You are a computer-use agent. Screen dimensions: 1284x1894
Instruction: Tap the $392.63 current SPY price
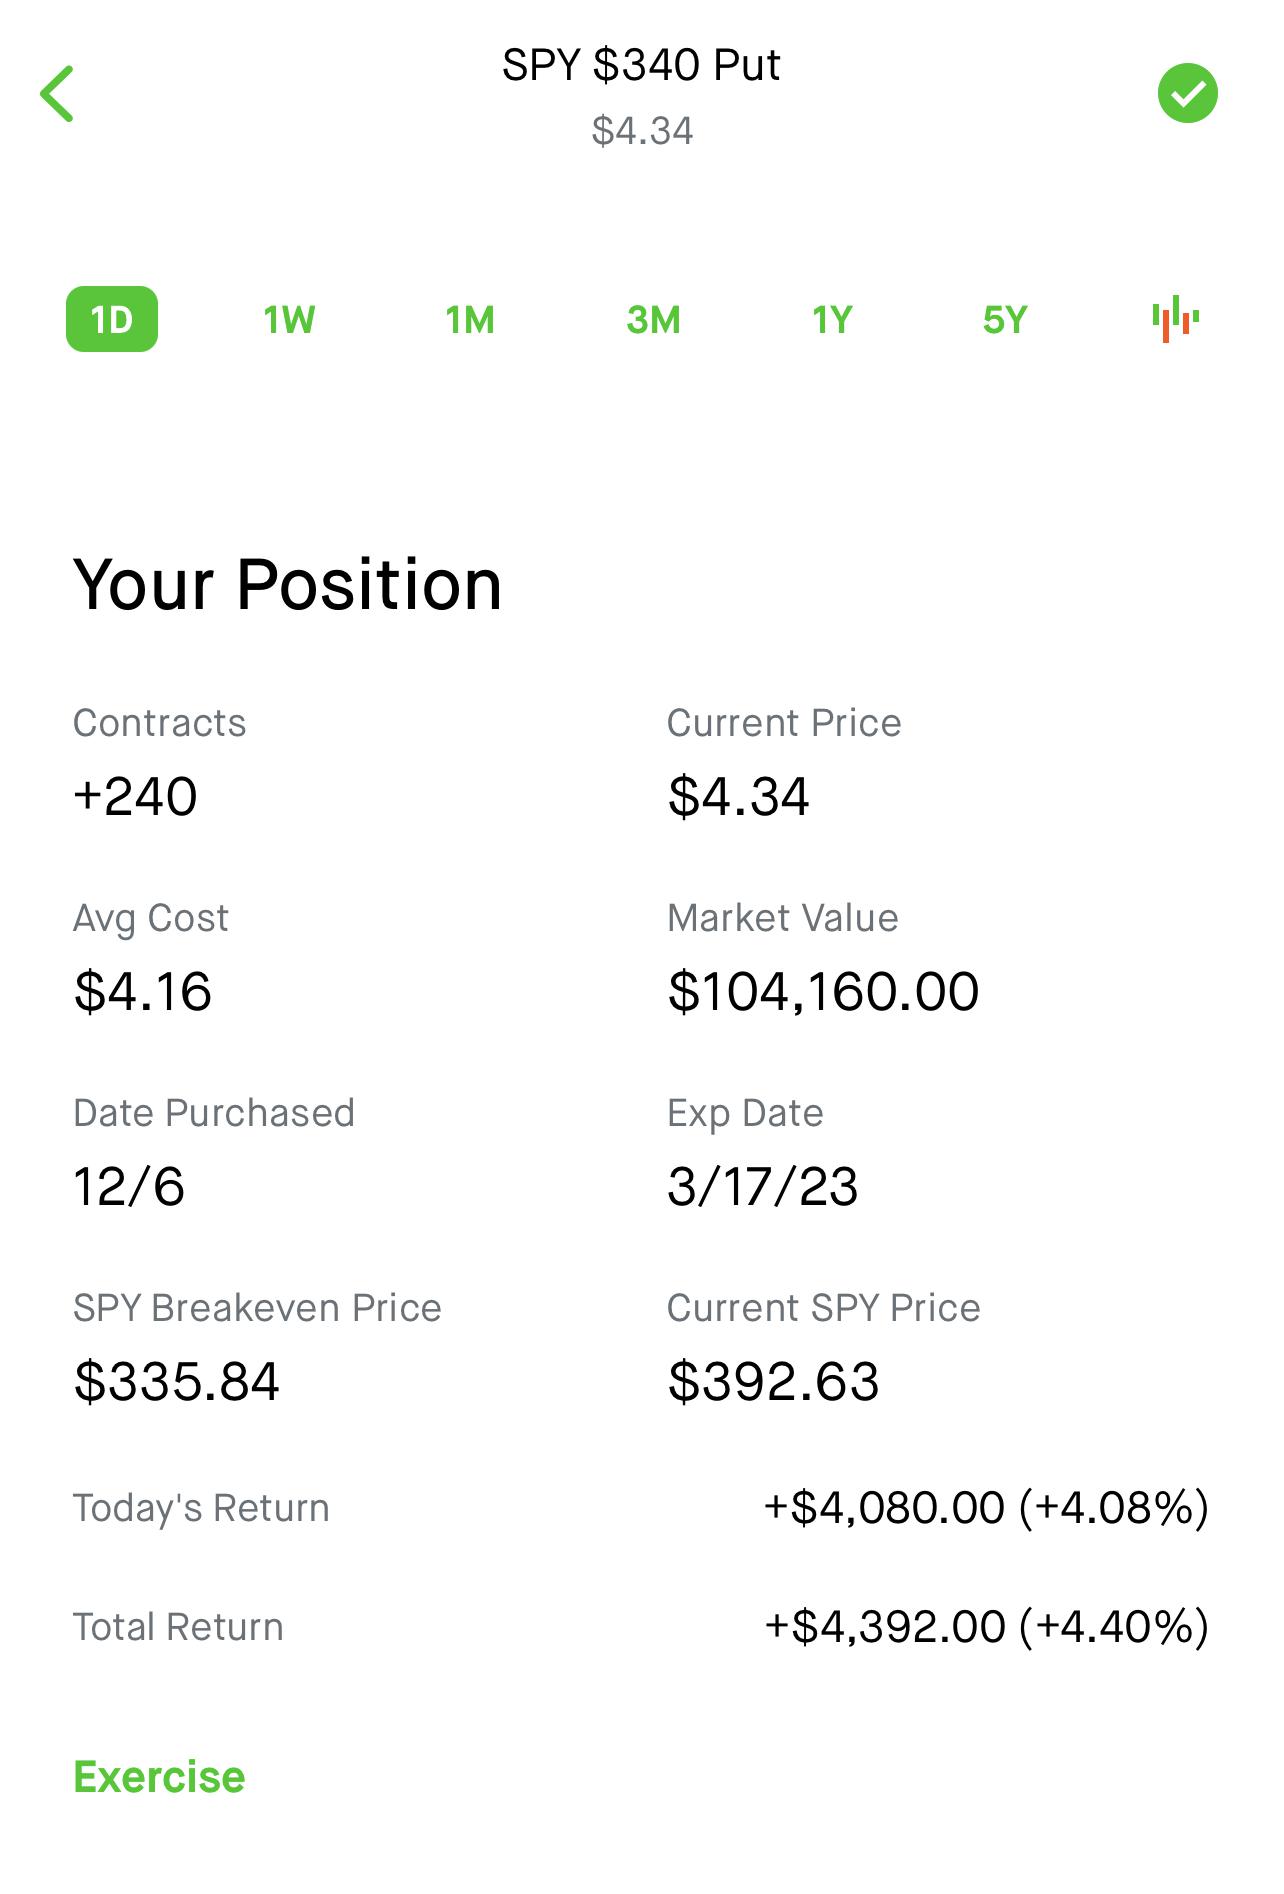pos(773,1382)
